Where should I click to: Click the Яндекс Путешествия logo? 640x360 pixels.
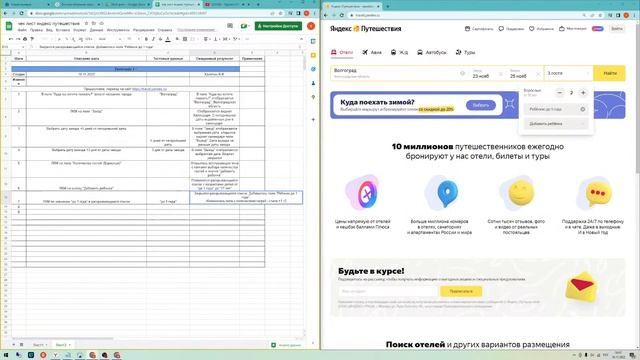(365, 29)
